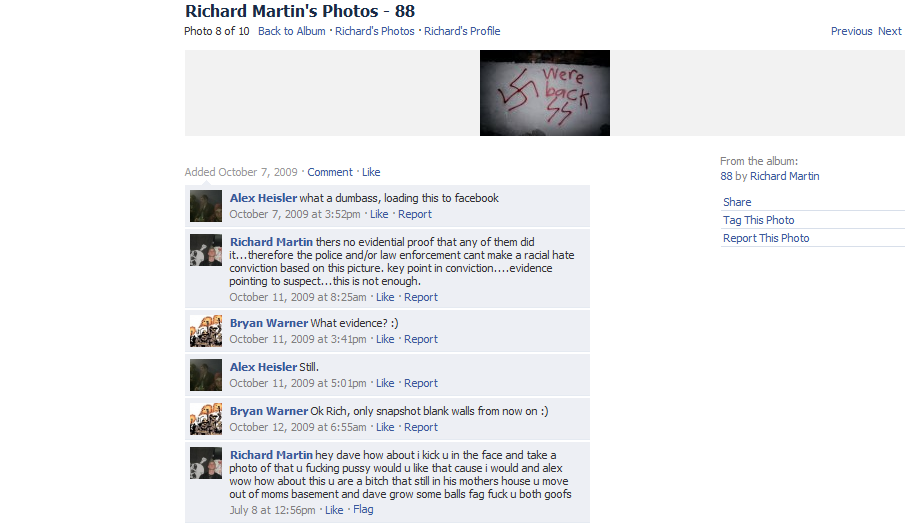Go to the Previous photo
921x523 pixels.
tap(851, 31)
